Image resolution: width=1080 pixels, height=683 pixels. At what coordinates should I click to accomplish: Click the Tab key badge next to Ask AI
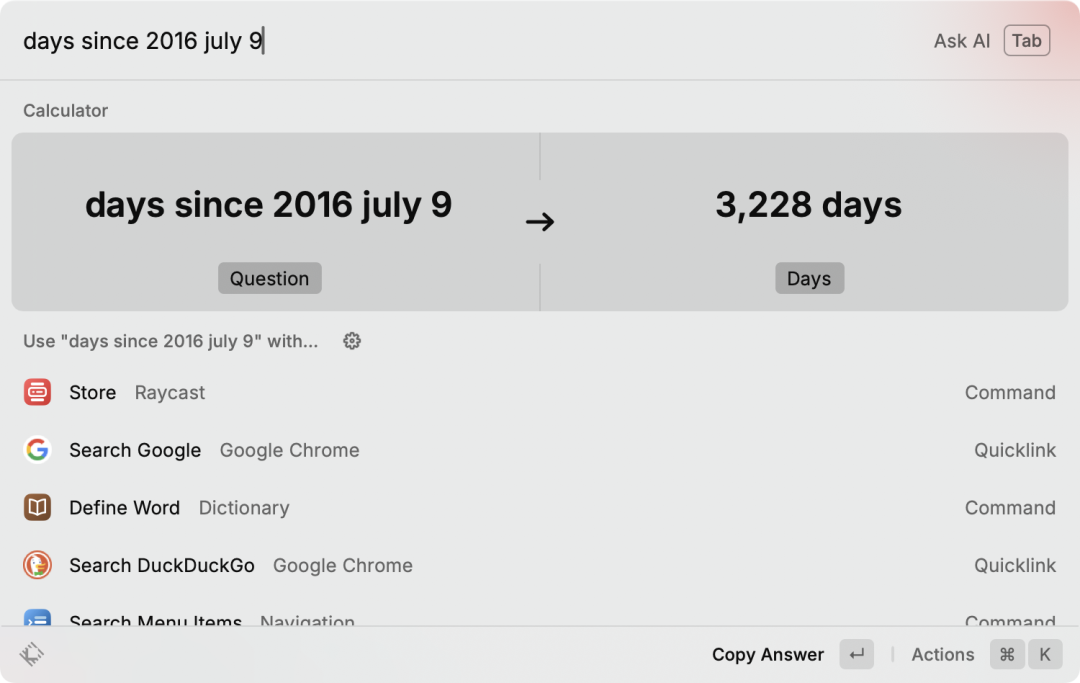pyautogui.click(x=1027, y=41)
